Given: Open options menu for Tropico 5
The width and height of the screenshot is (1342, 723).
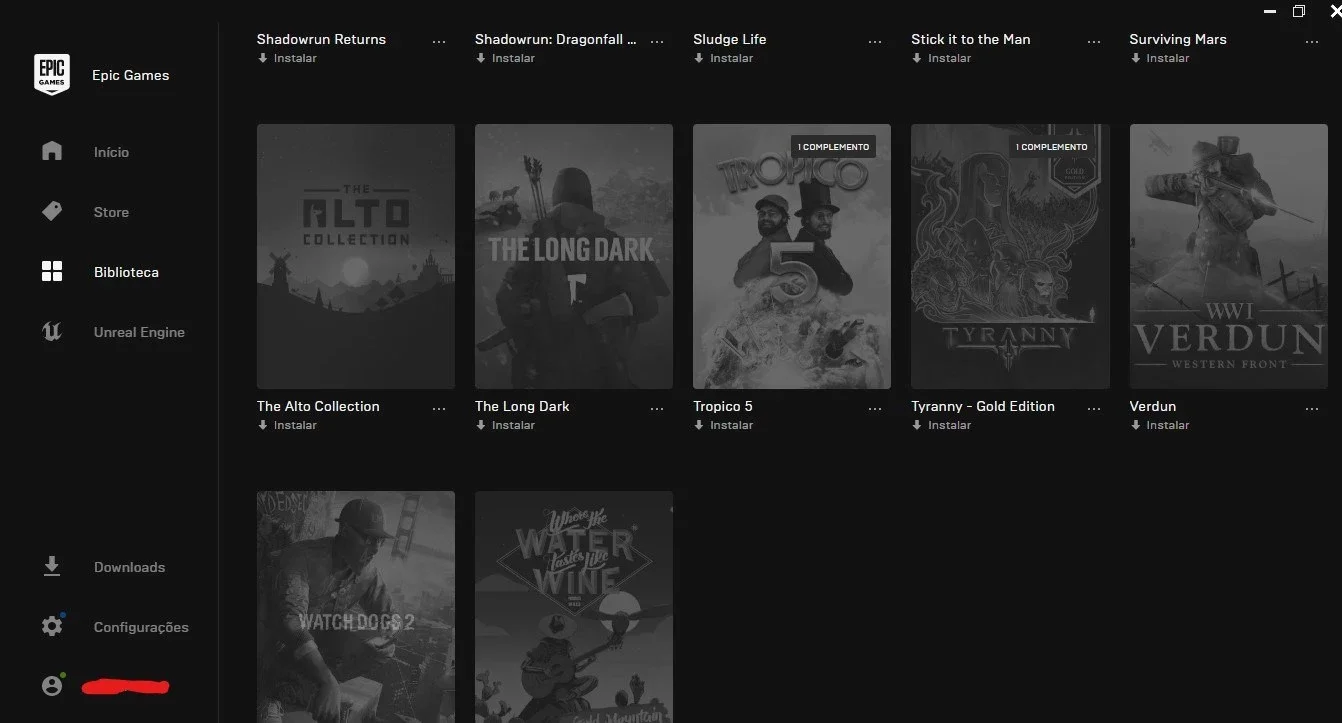Looking at the screenshot, I should tap(875, 409).
